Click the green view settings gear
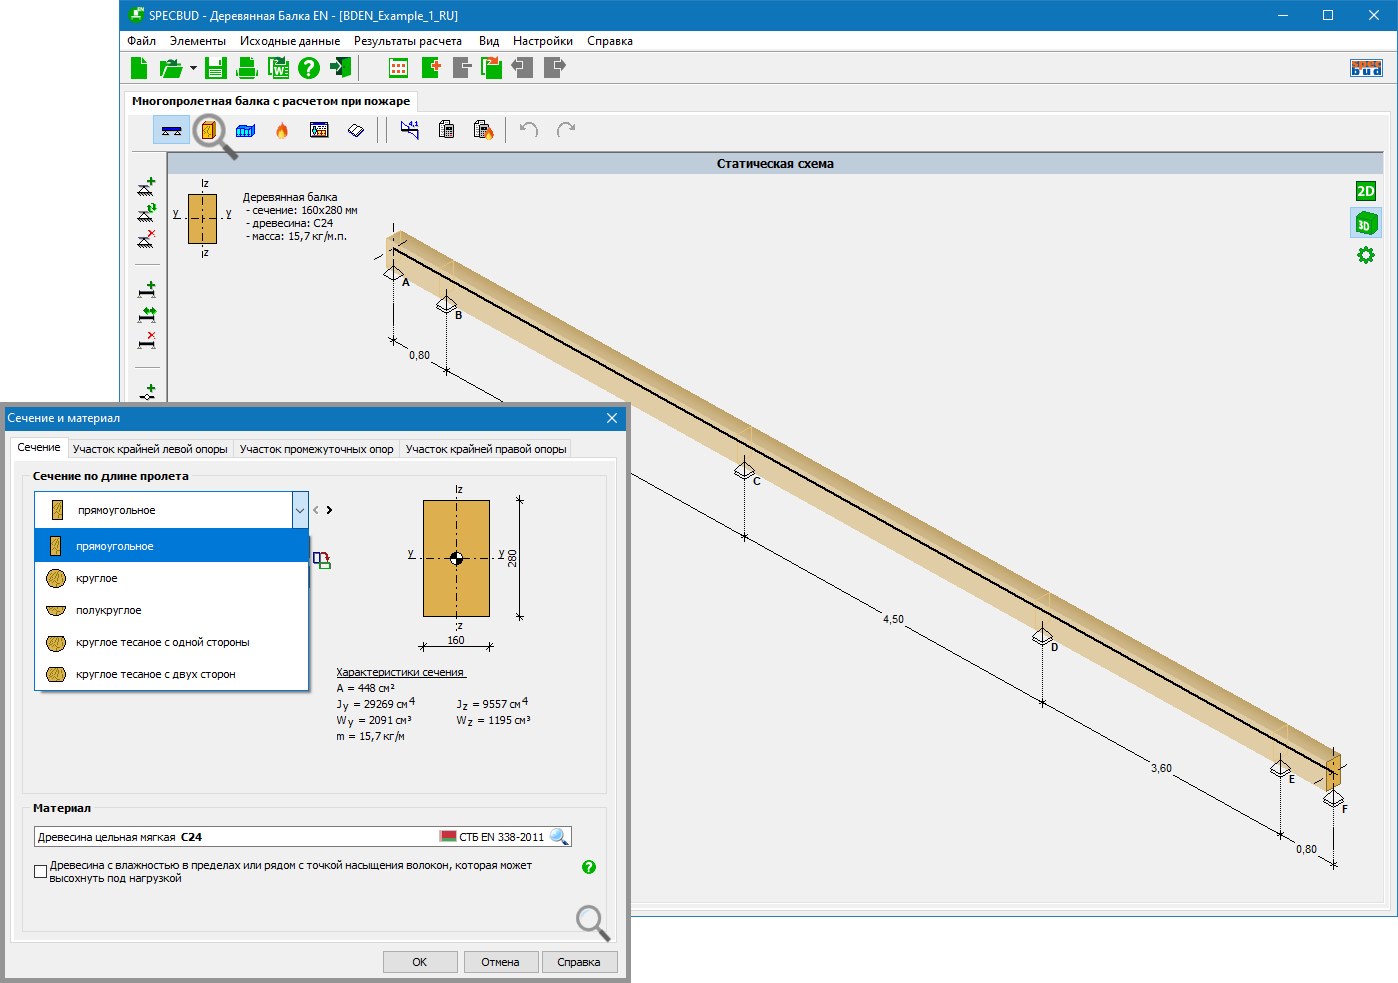 1365,256
